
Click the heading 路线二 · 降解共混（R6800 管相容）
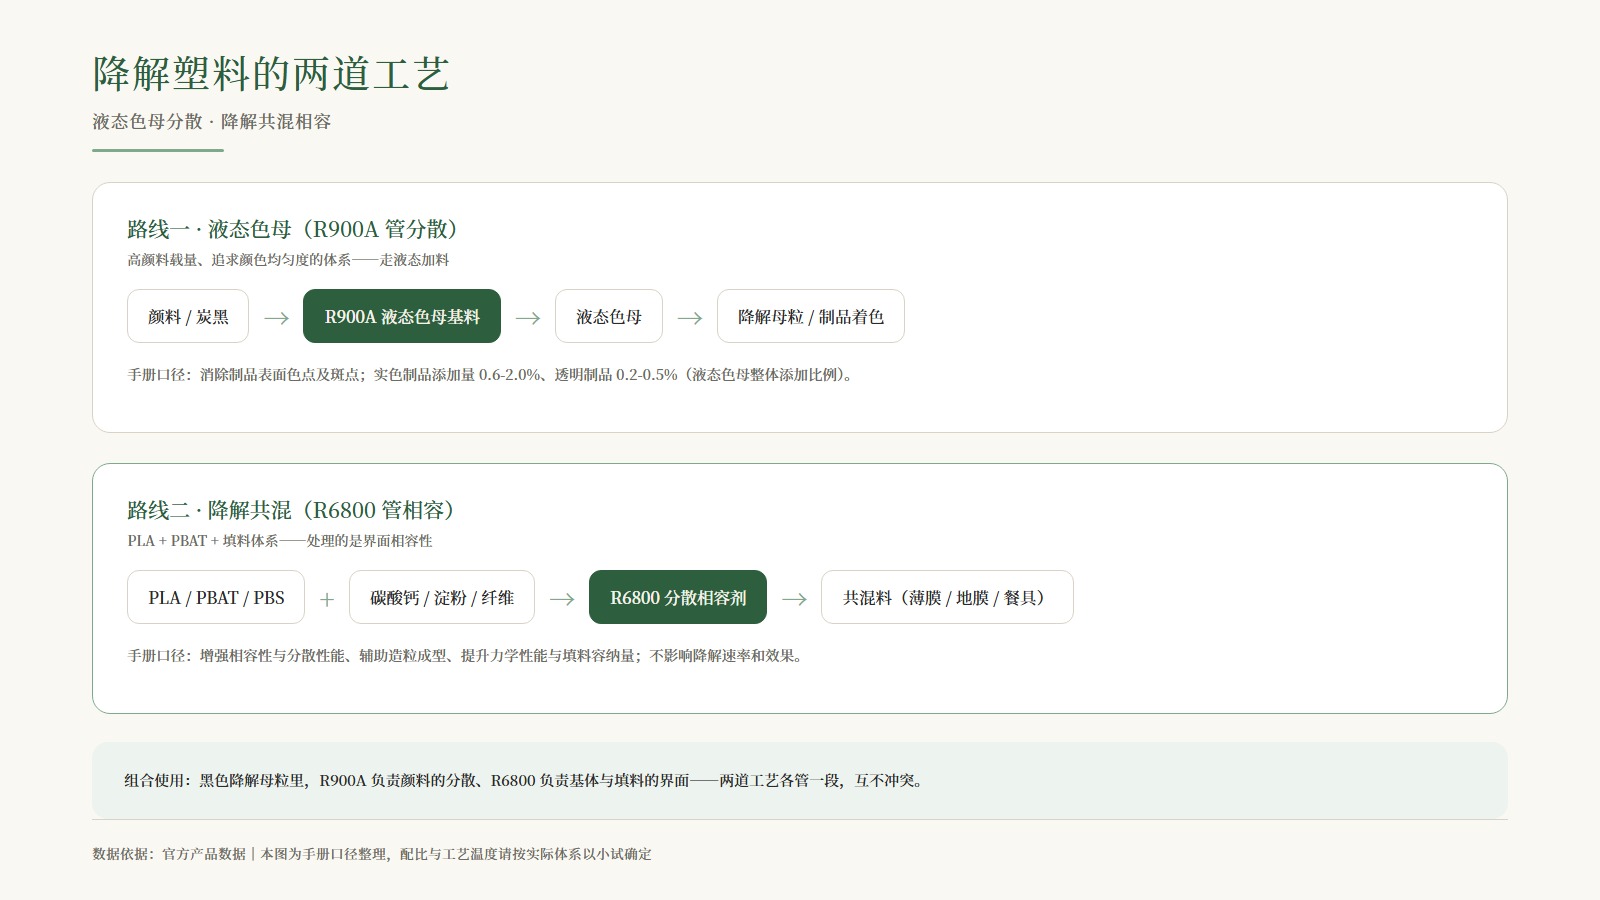point(291,510)
